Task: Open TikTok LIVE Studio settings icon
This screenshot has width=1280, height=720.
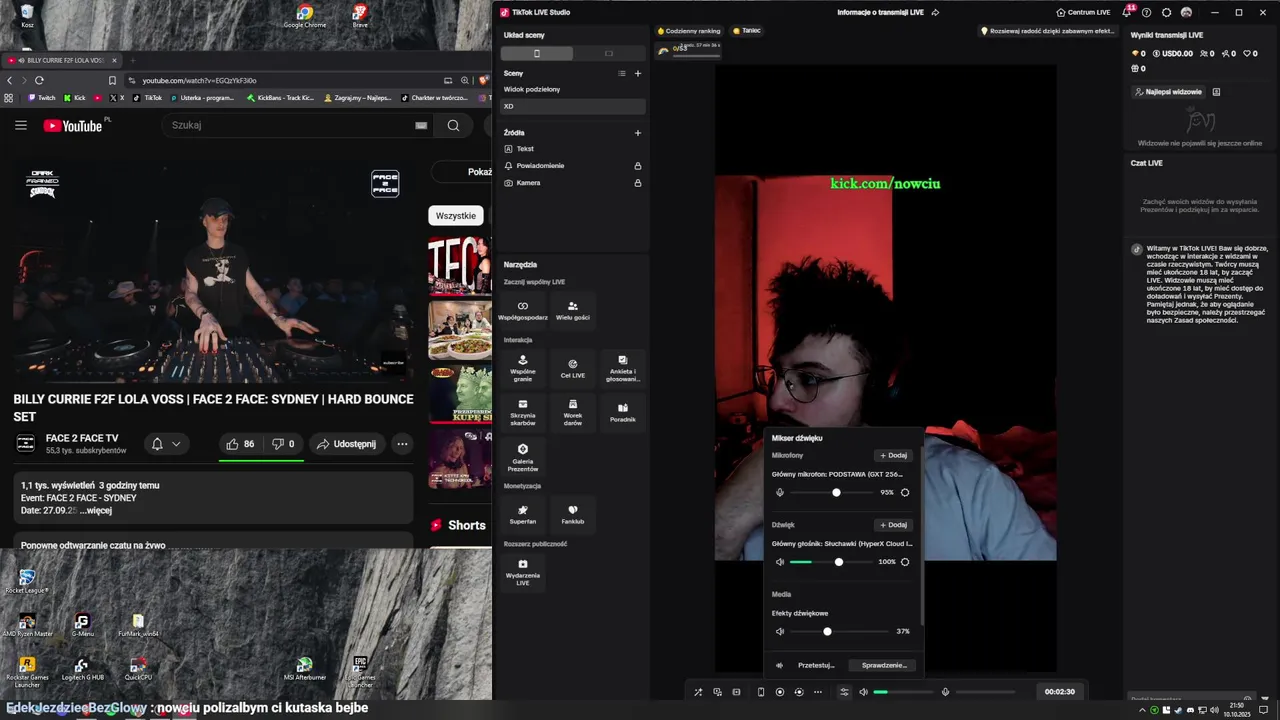Action: [x=1166, y=13]
